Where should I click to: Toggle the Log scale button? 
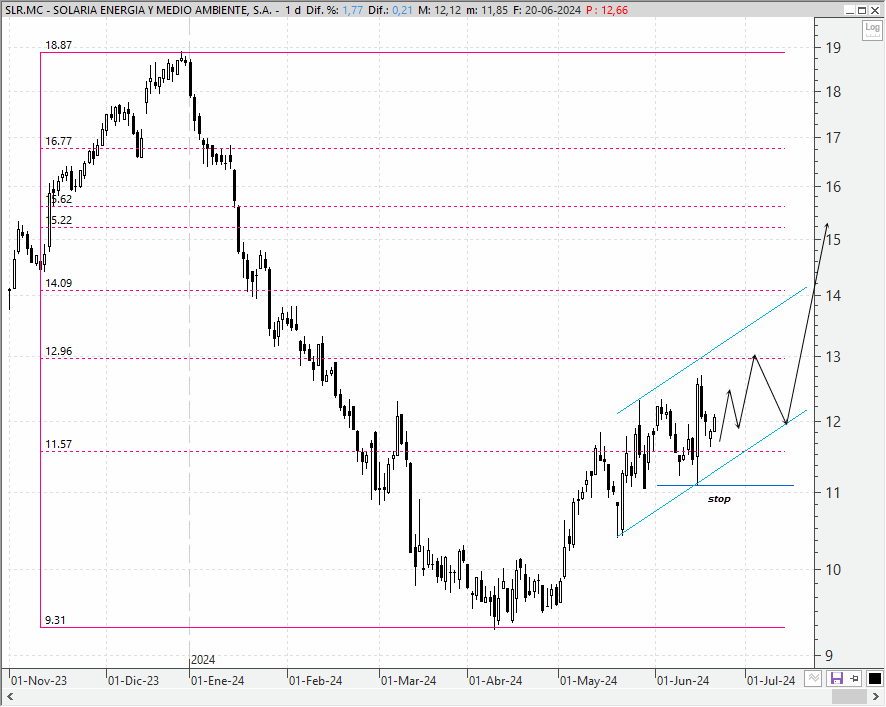point(872,30)
